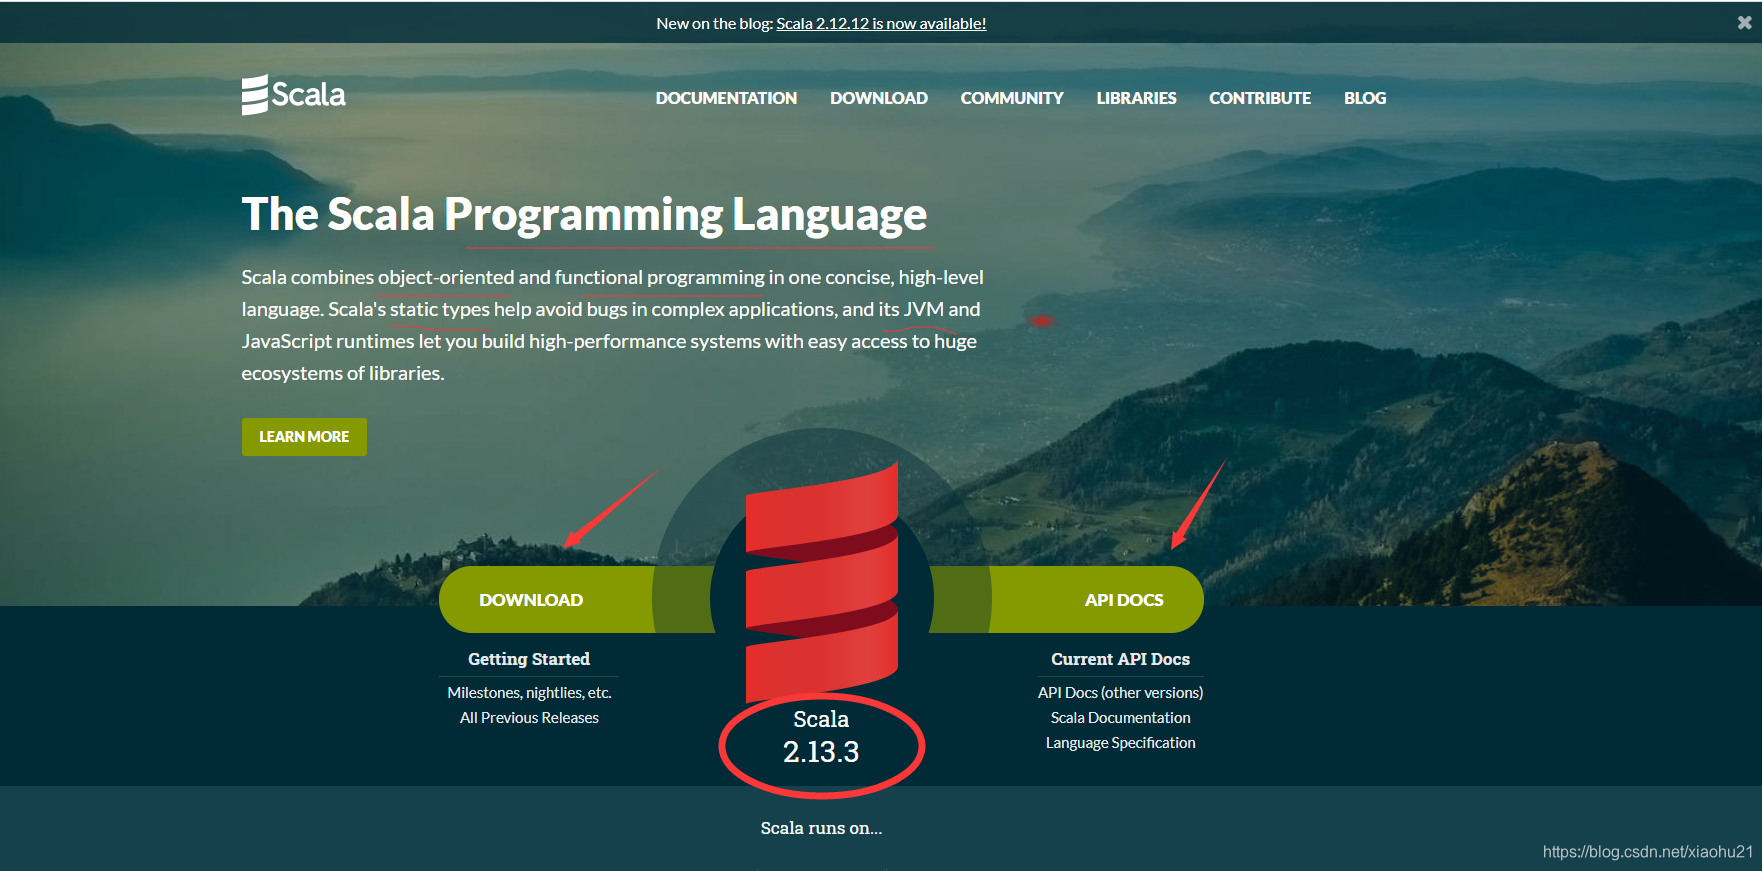
Task: Open the LIBRARIES nav item
Action: pyautogui.click(x=1136, y=98)
